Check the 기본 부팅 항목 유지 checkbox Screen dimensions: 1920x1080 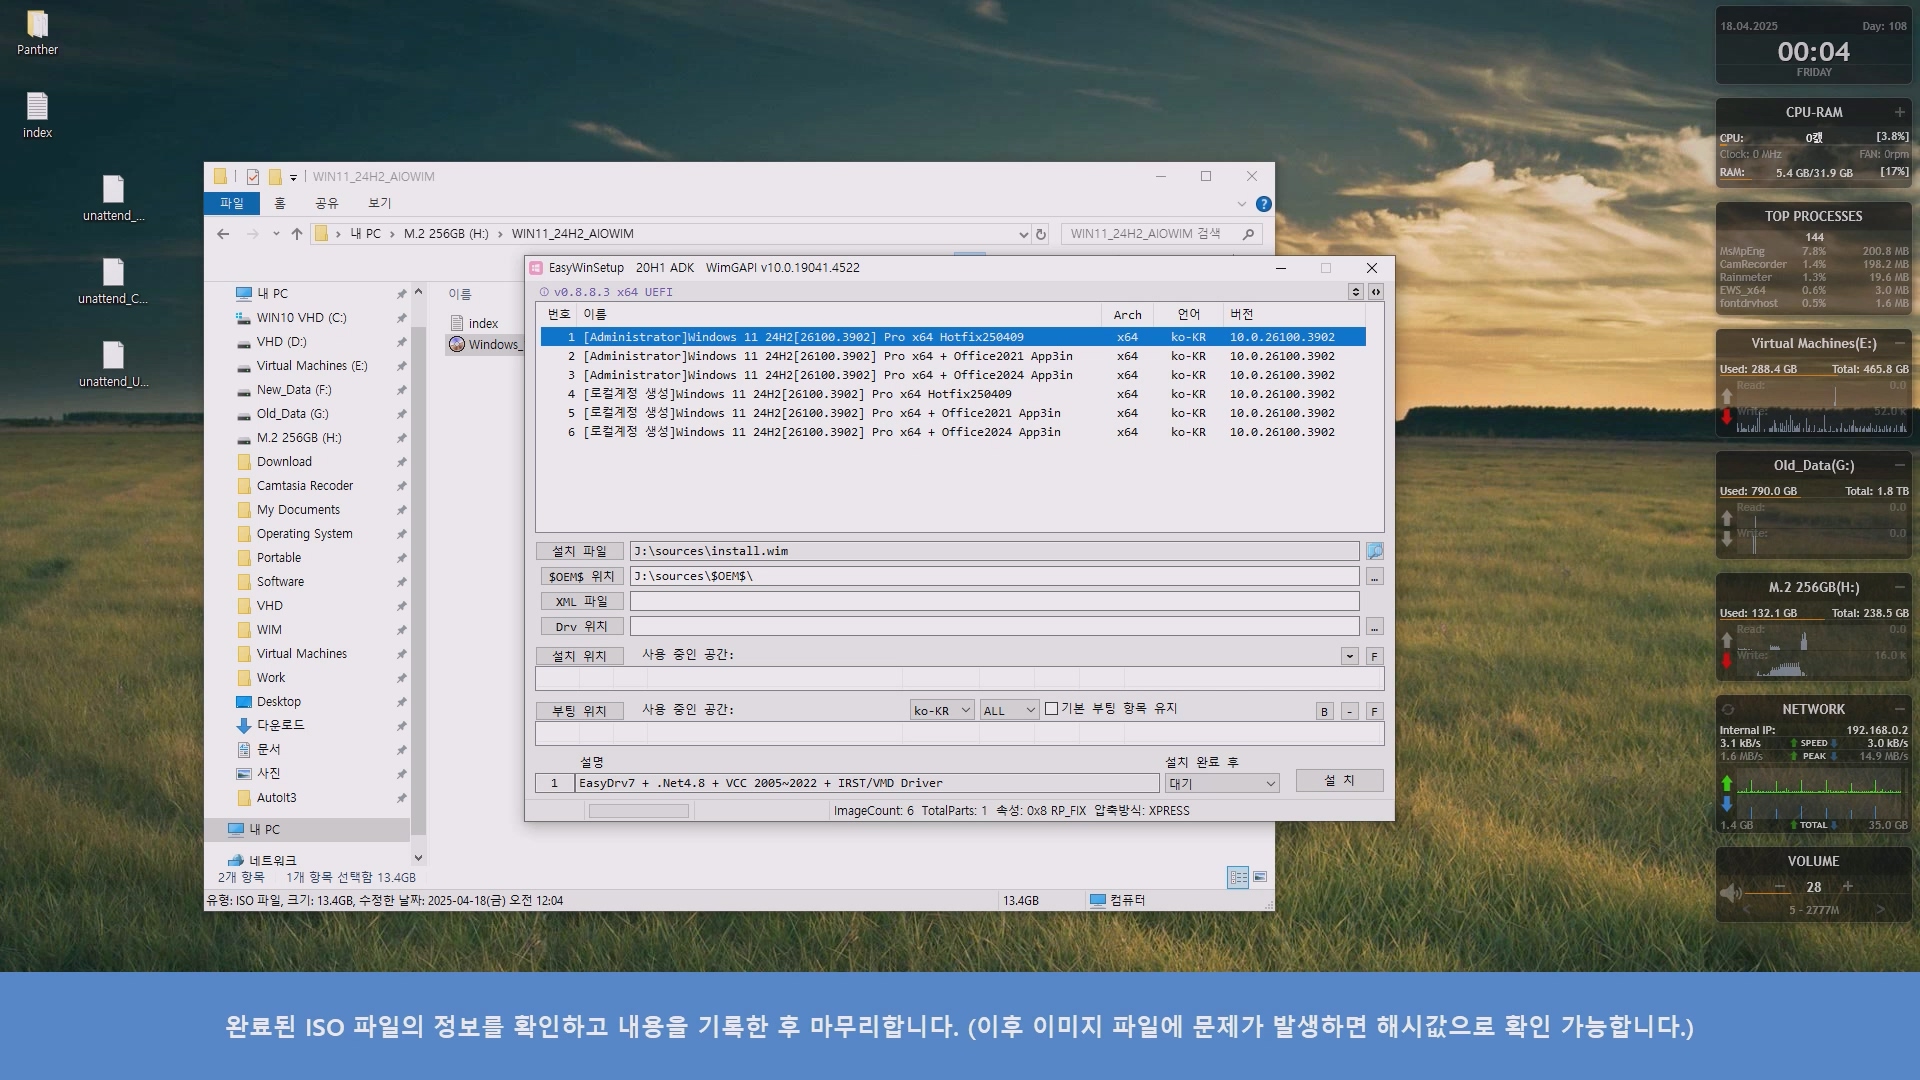point(1051,708)
